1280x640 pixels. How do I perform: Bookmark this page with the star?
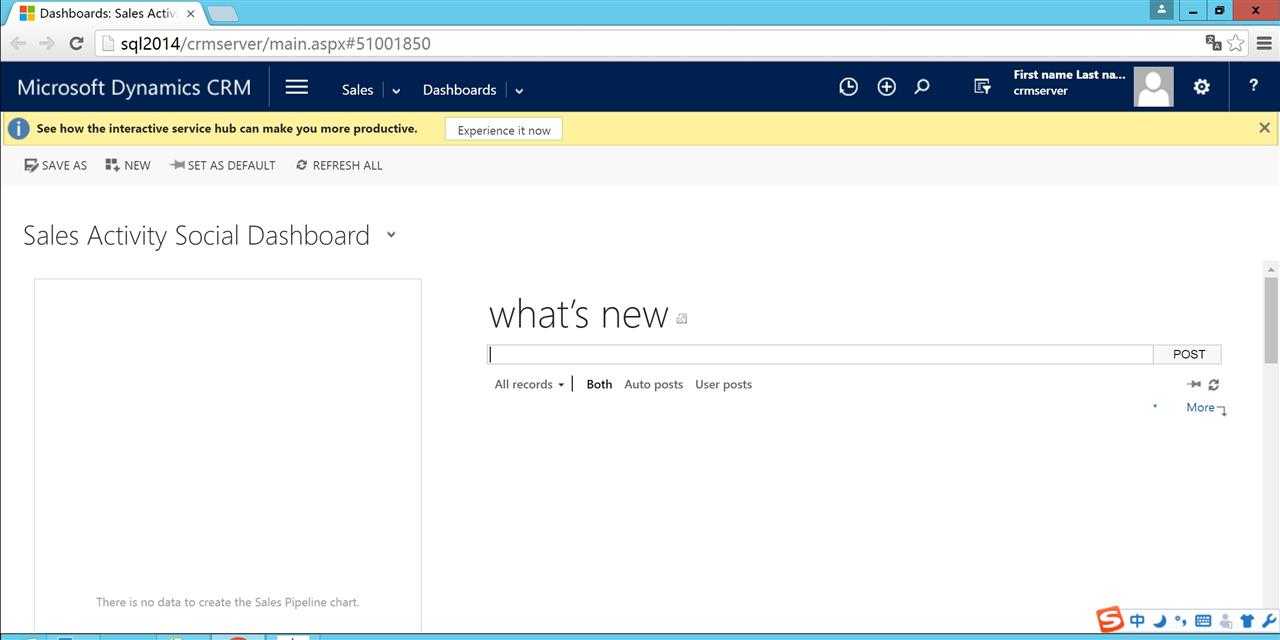point(1236,43)
